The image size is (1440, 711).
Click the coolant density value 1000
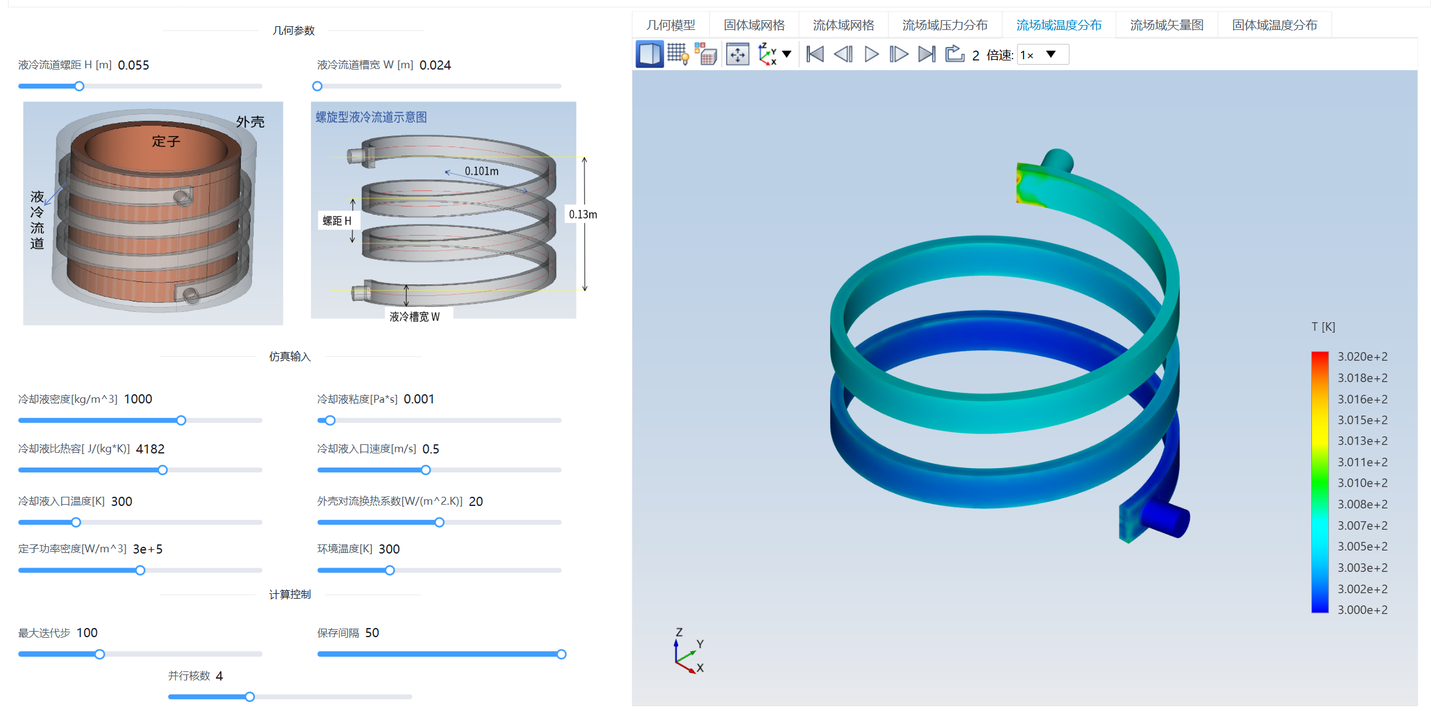tap(138, 399)
